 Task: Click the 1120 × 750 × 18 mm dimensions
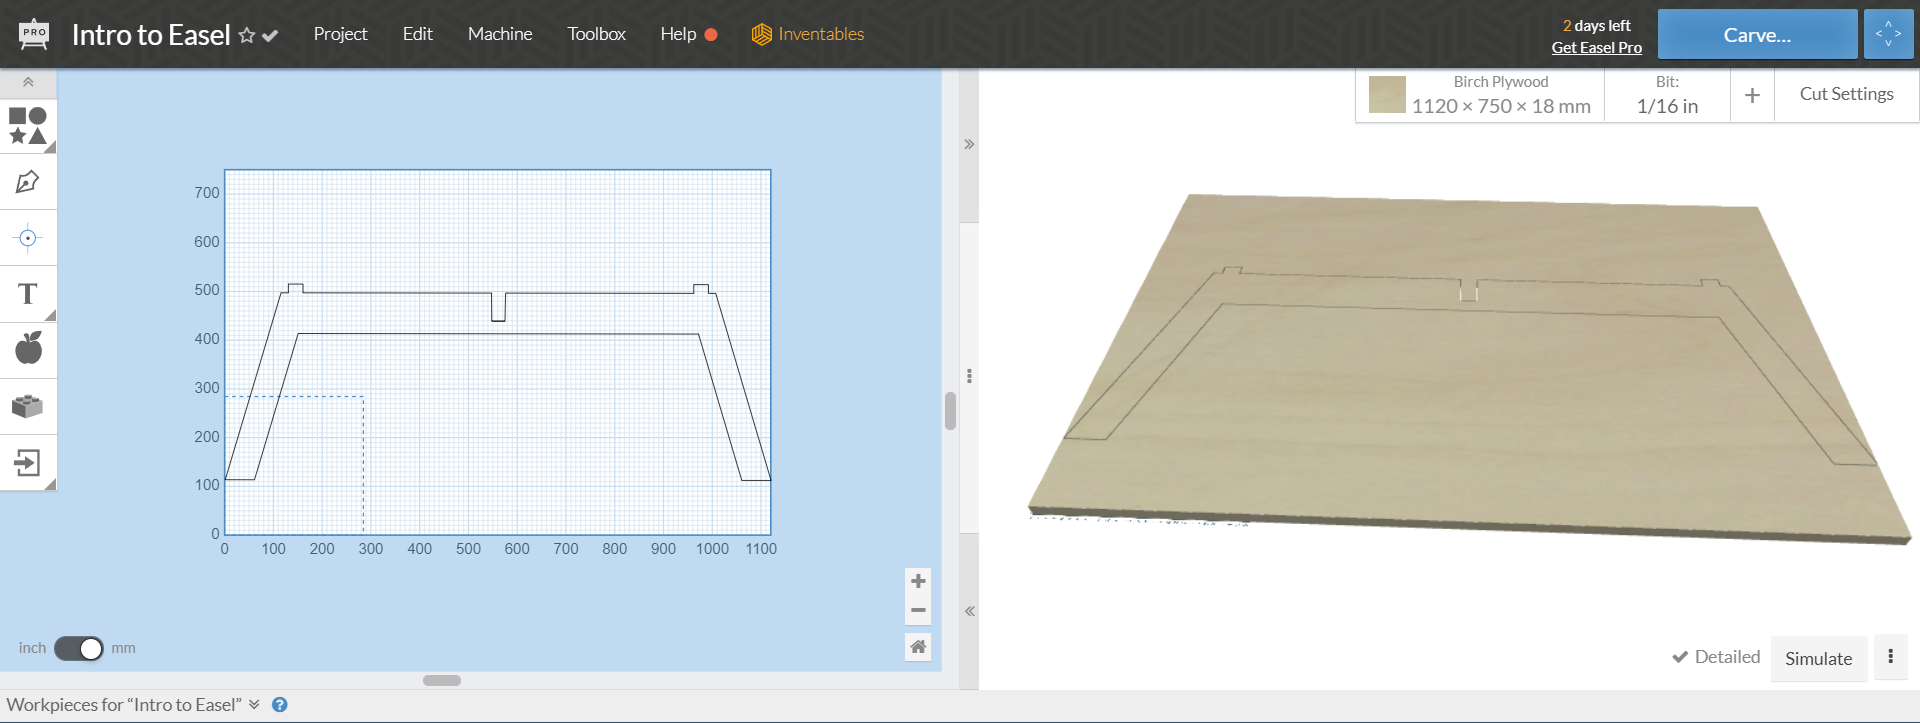(1501, 106)
